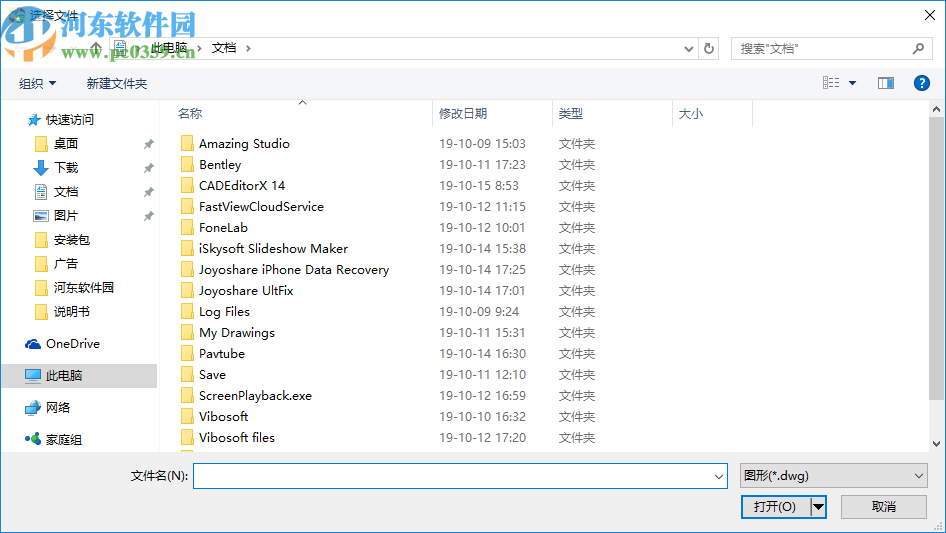The image size is (946, 533).
Task: Open the 组织 dropdown menu
Action: click(x=37, y=83)
